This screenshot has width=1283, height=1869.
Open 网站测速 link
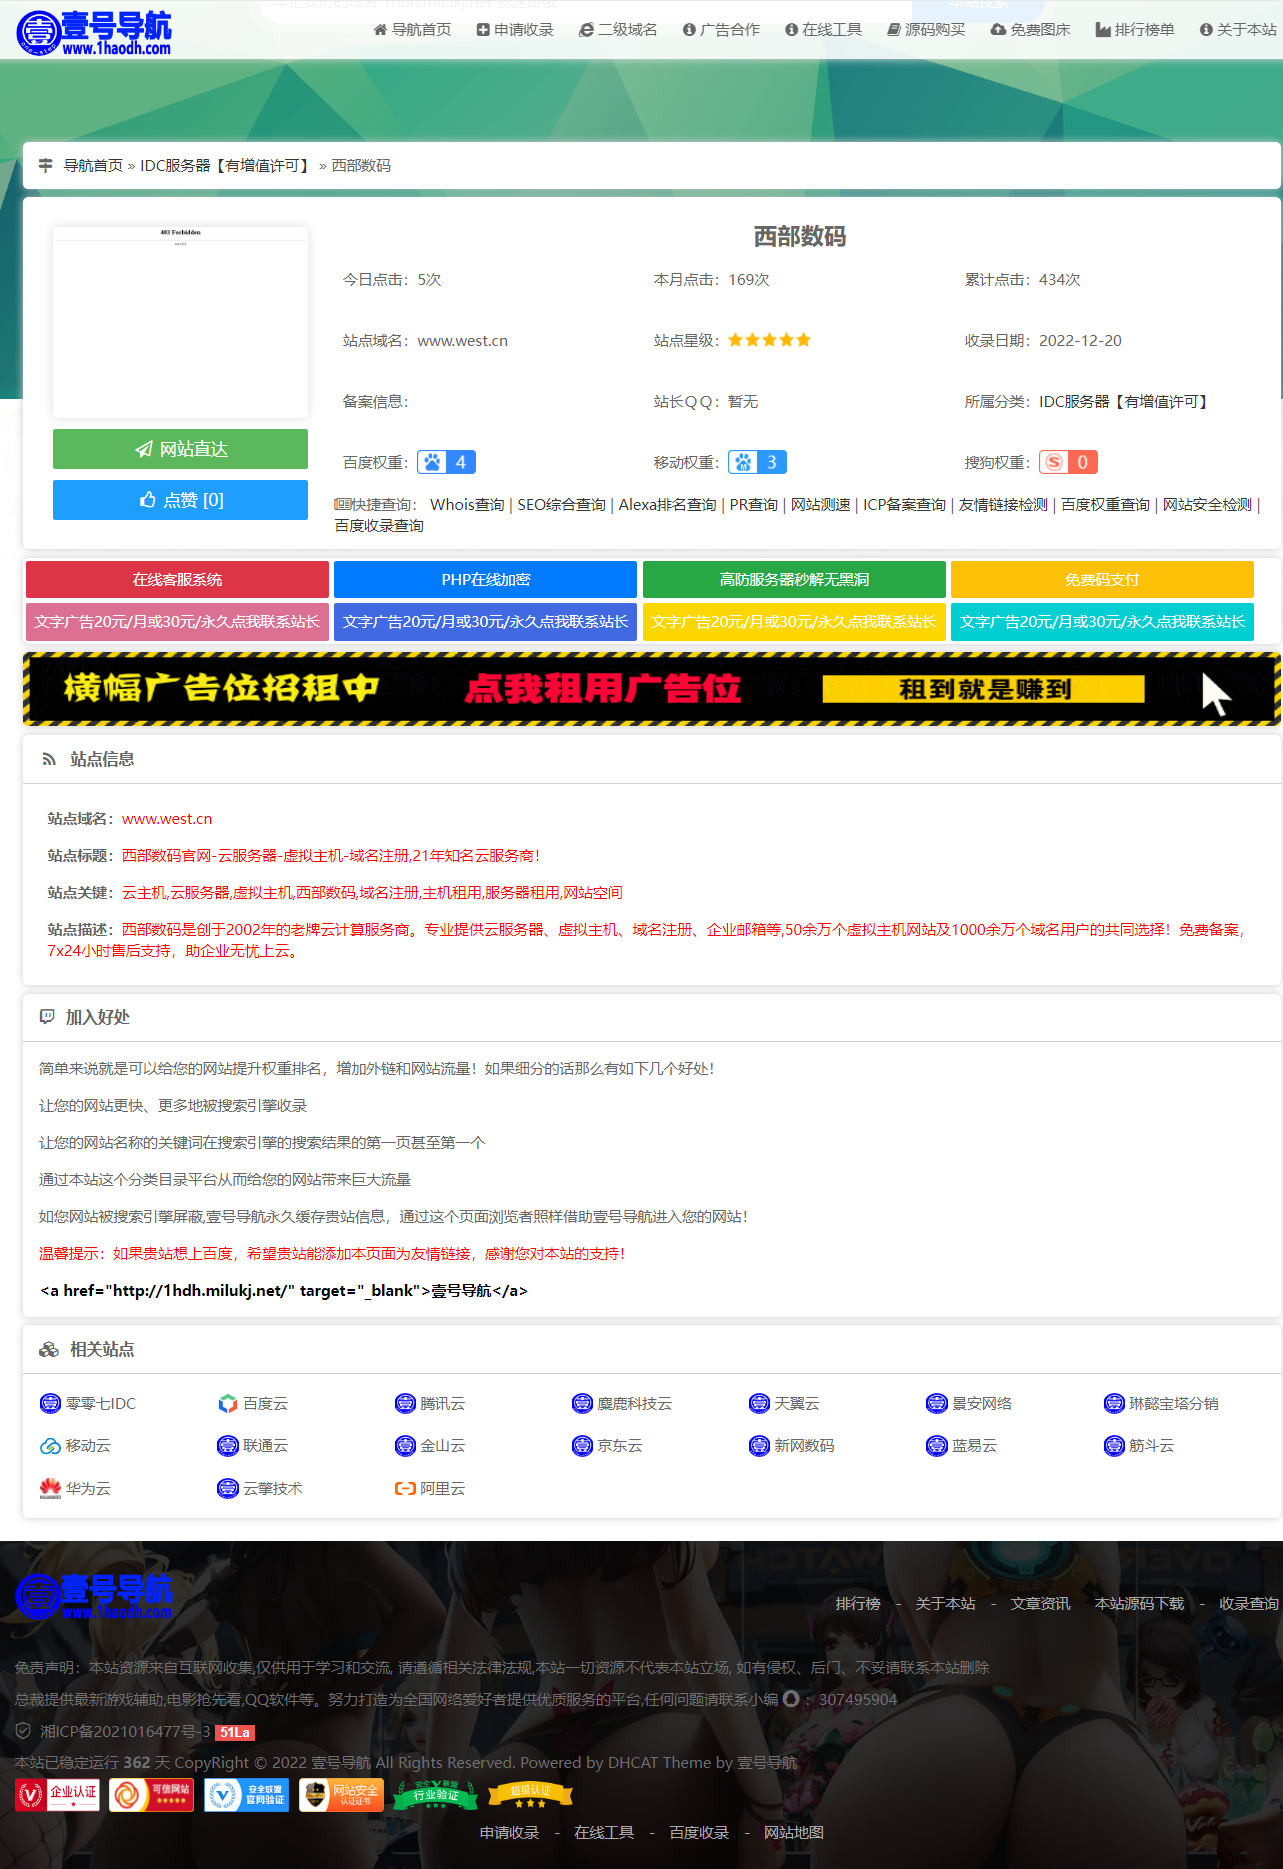(x=820, y=505)
